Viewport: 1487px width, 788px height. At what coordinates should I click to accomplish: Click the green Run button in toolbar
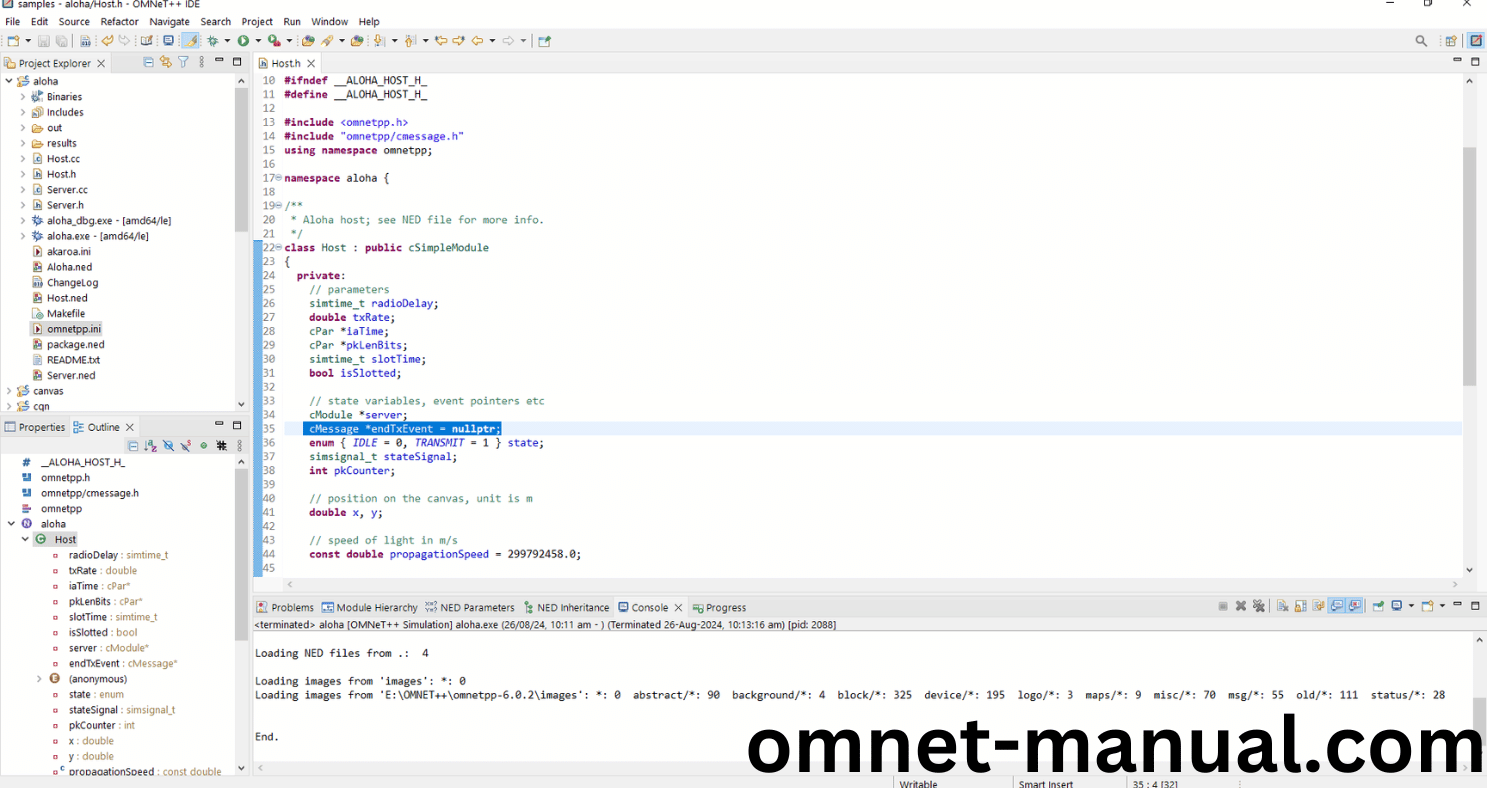coord(243,41)
